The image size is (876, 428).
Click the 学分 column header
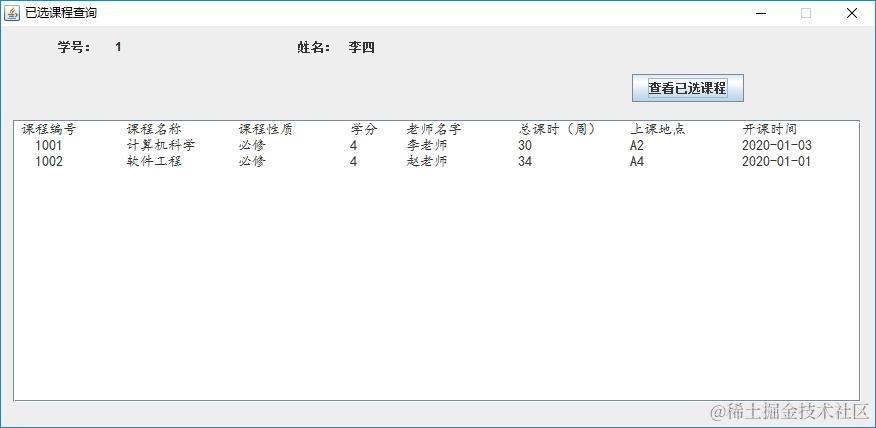coord(364,130)
